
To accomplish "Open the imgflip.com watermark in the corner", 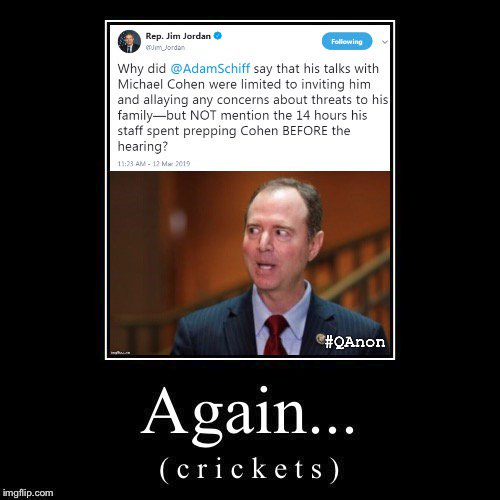I will click(x=28, y=493).
